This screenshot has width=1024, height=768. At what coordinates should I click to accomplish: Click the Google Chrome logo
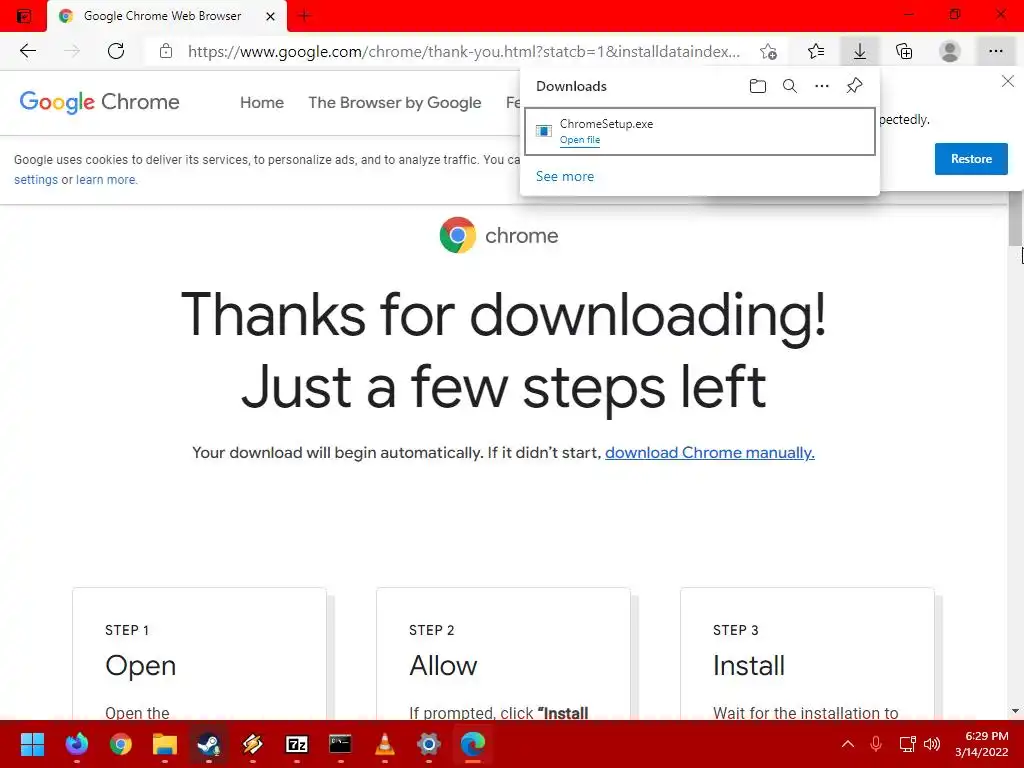tap(99, 102)
